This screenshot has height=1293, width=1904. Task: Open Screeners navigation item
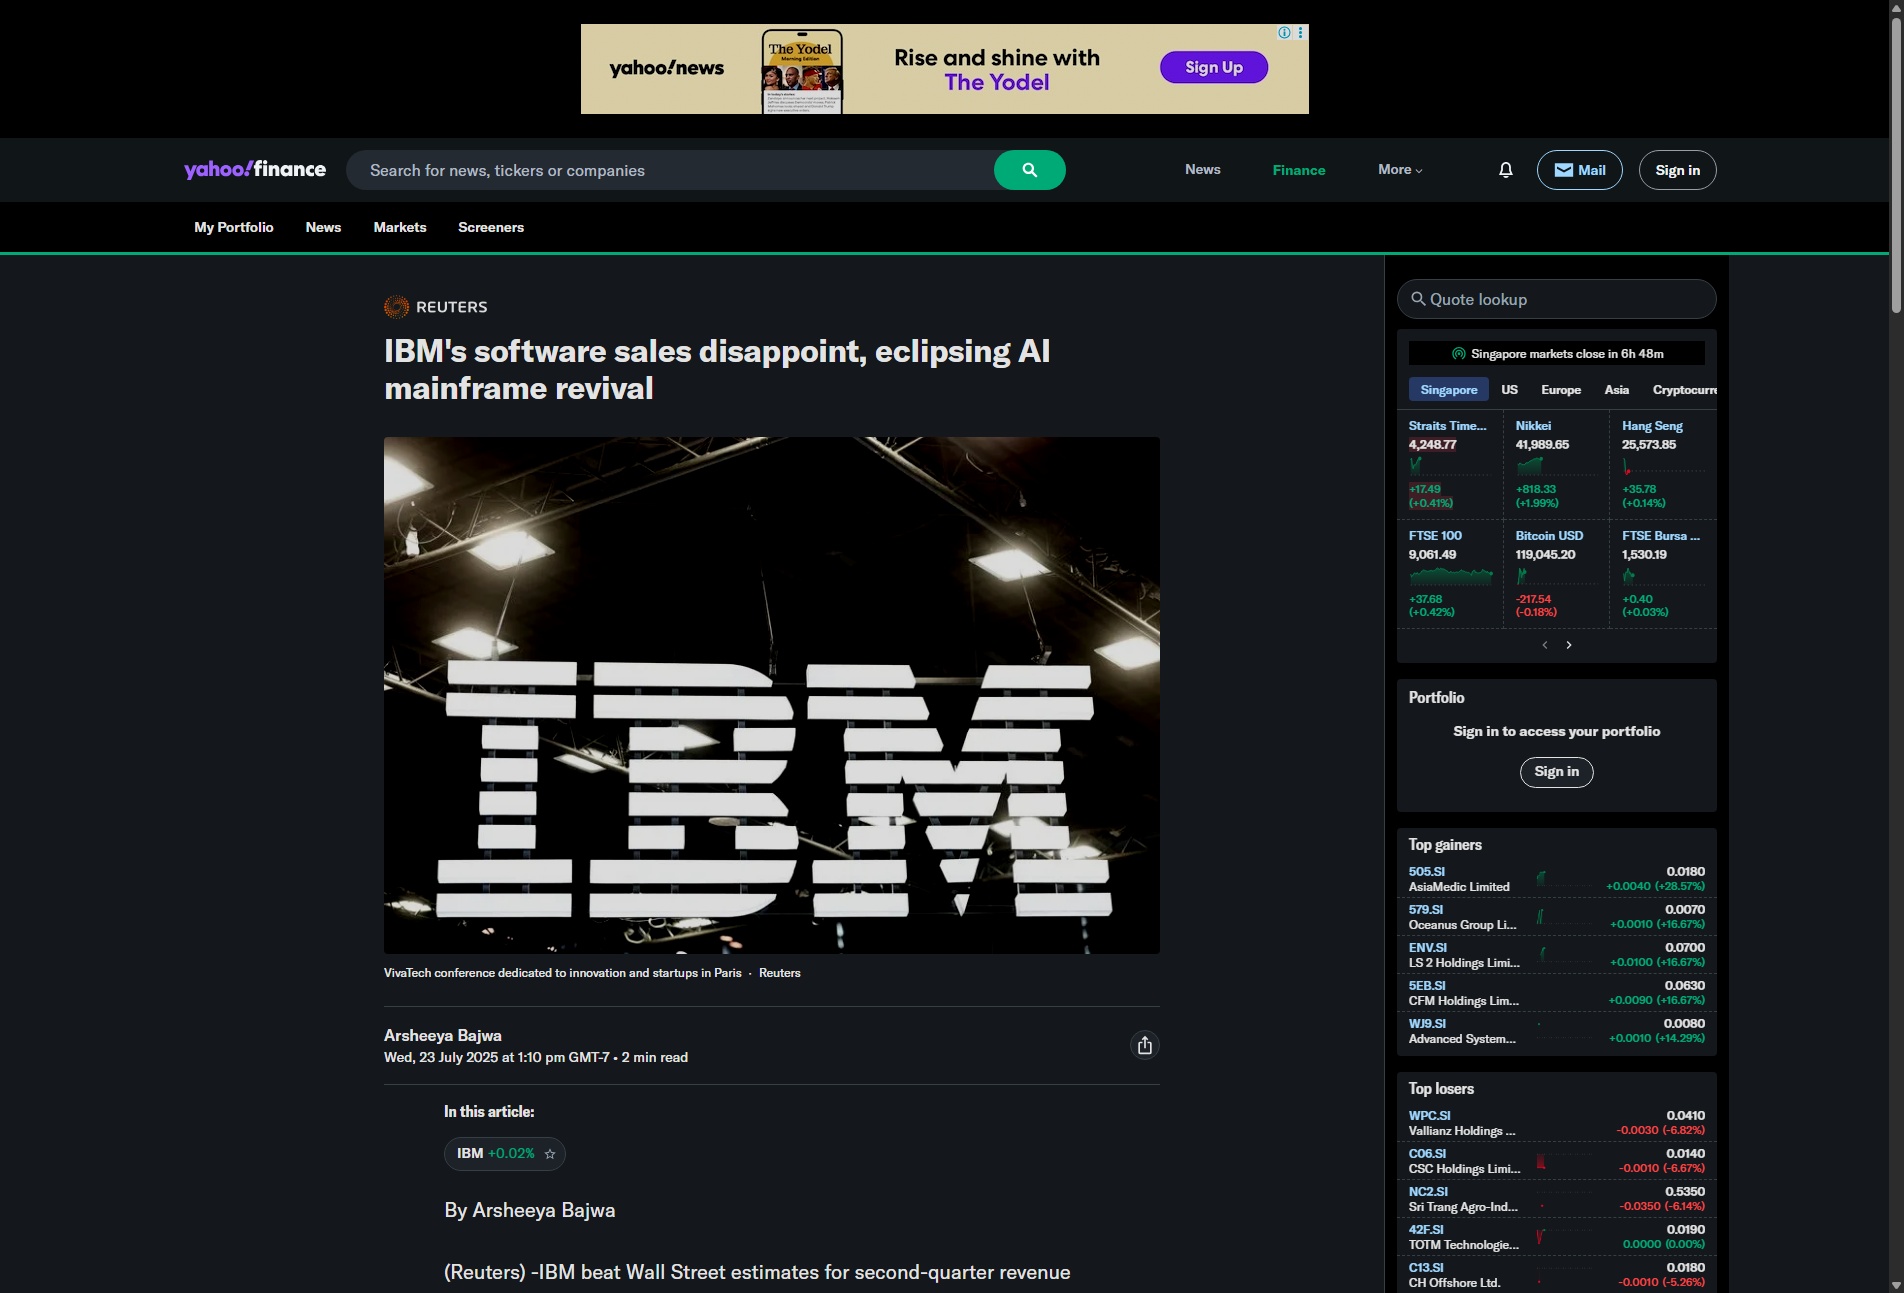tap(491, 227)
